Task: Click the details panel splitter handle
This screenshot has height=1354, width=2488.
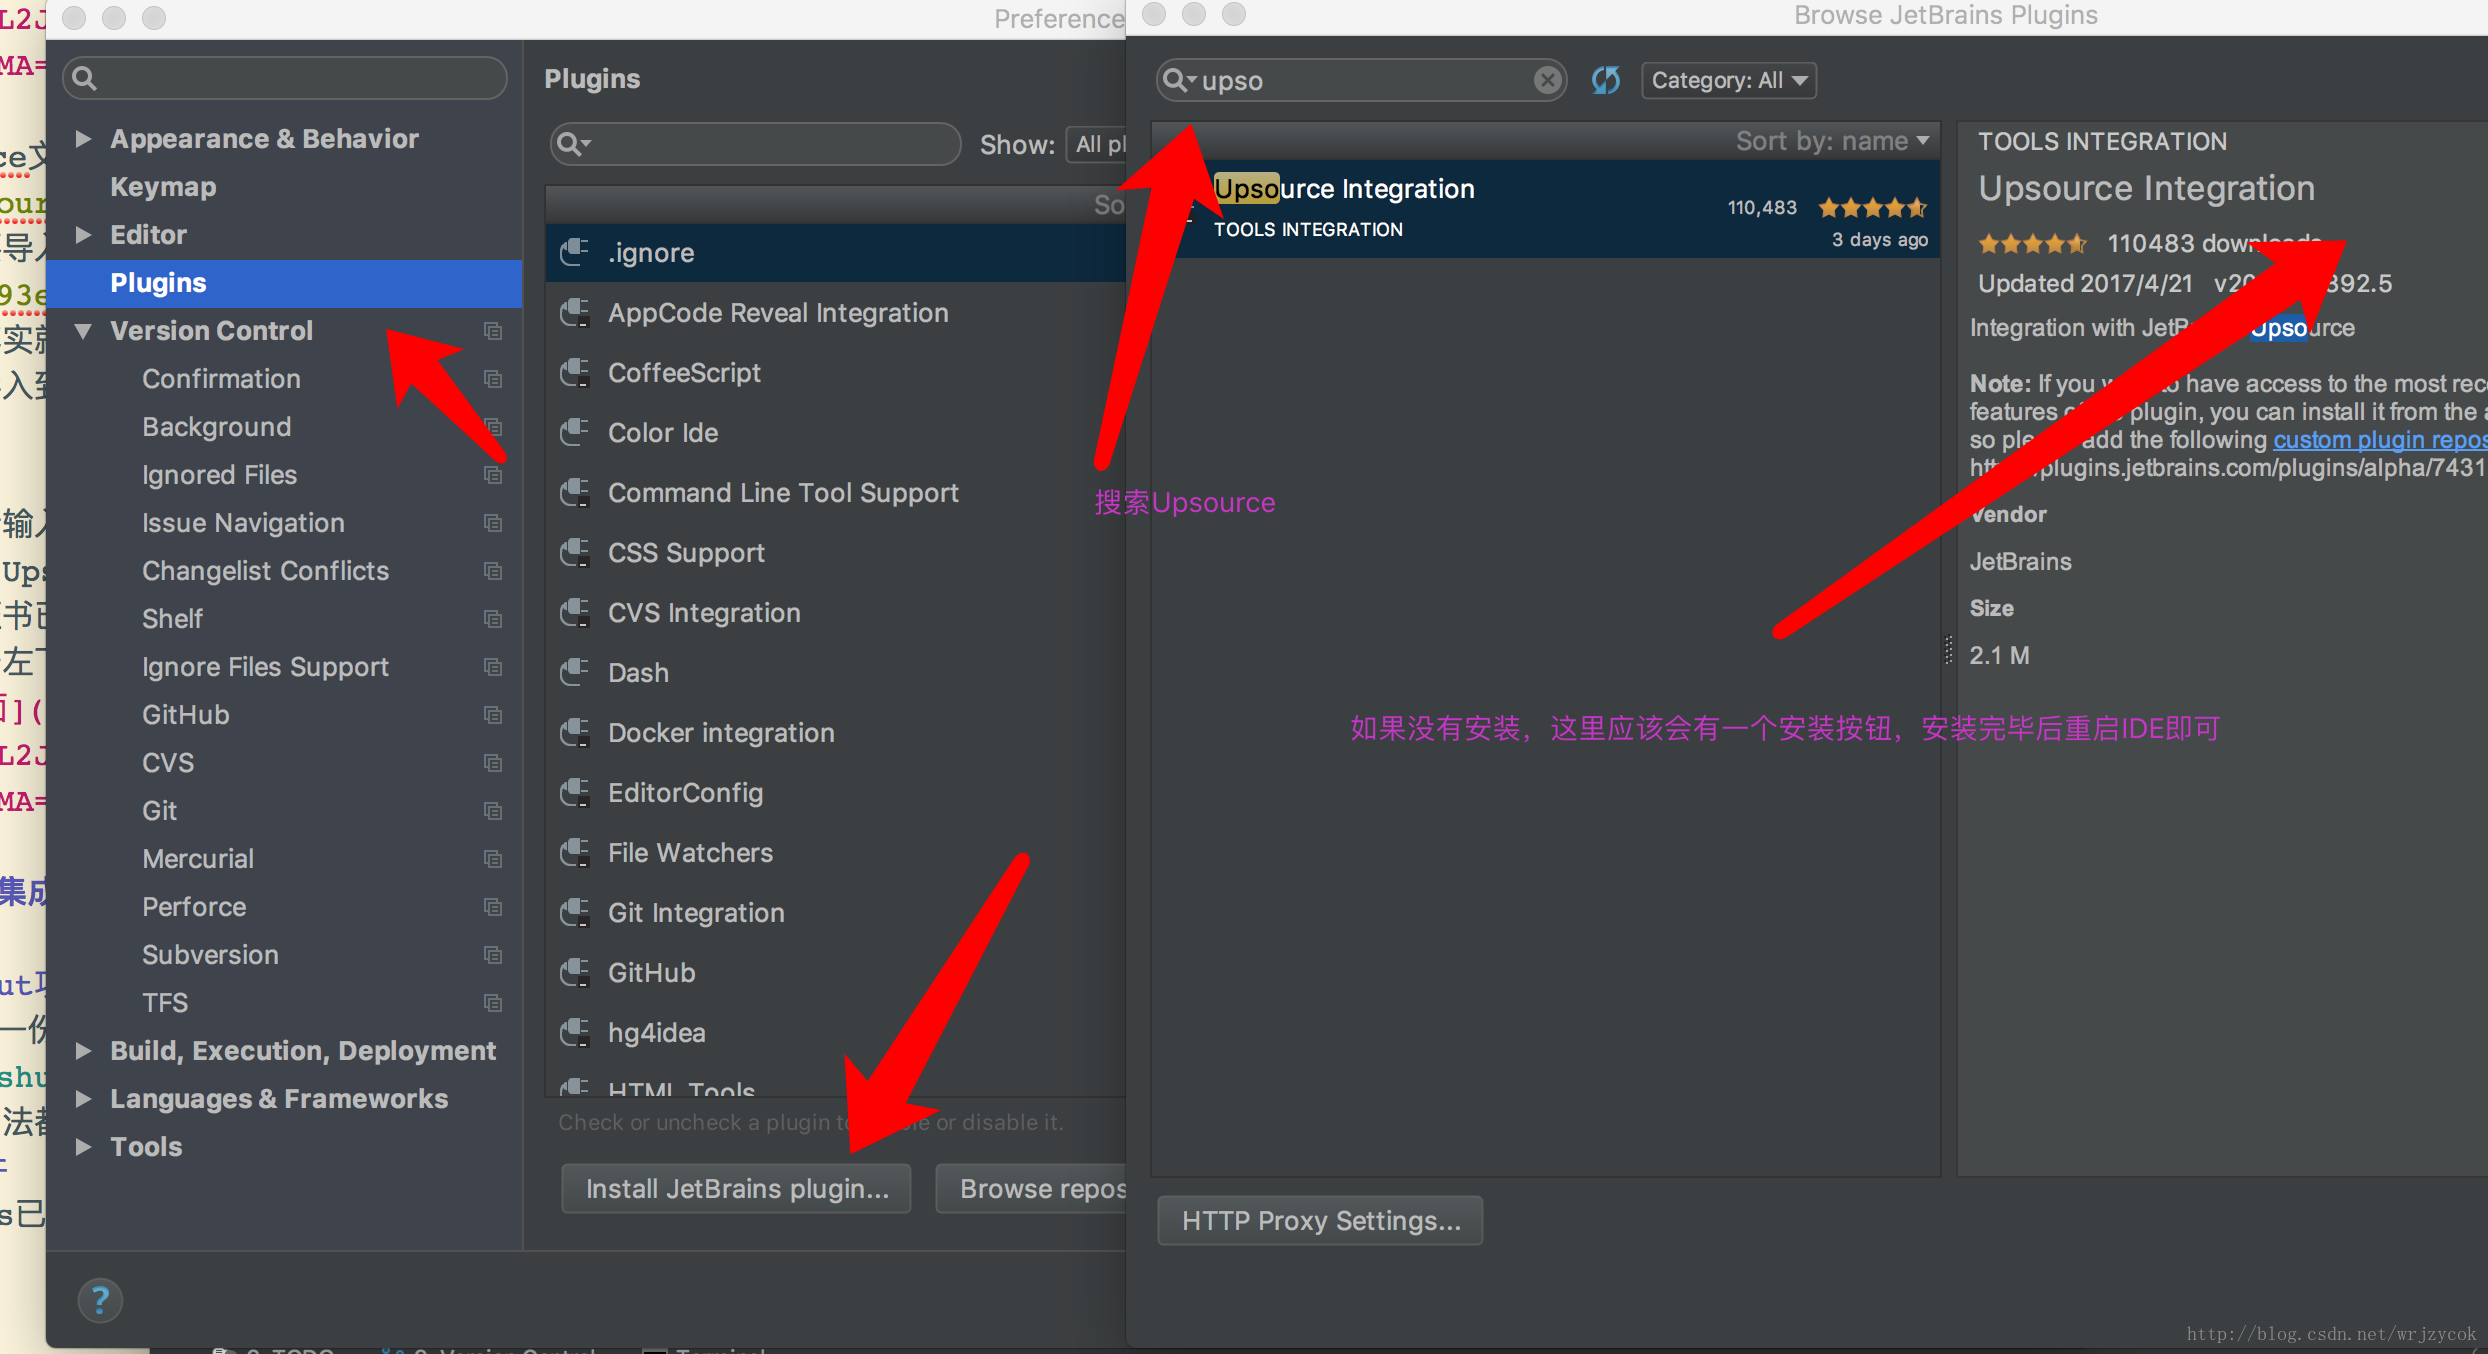Action: click(x=1948, y=650)
